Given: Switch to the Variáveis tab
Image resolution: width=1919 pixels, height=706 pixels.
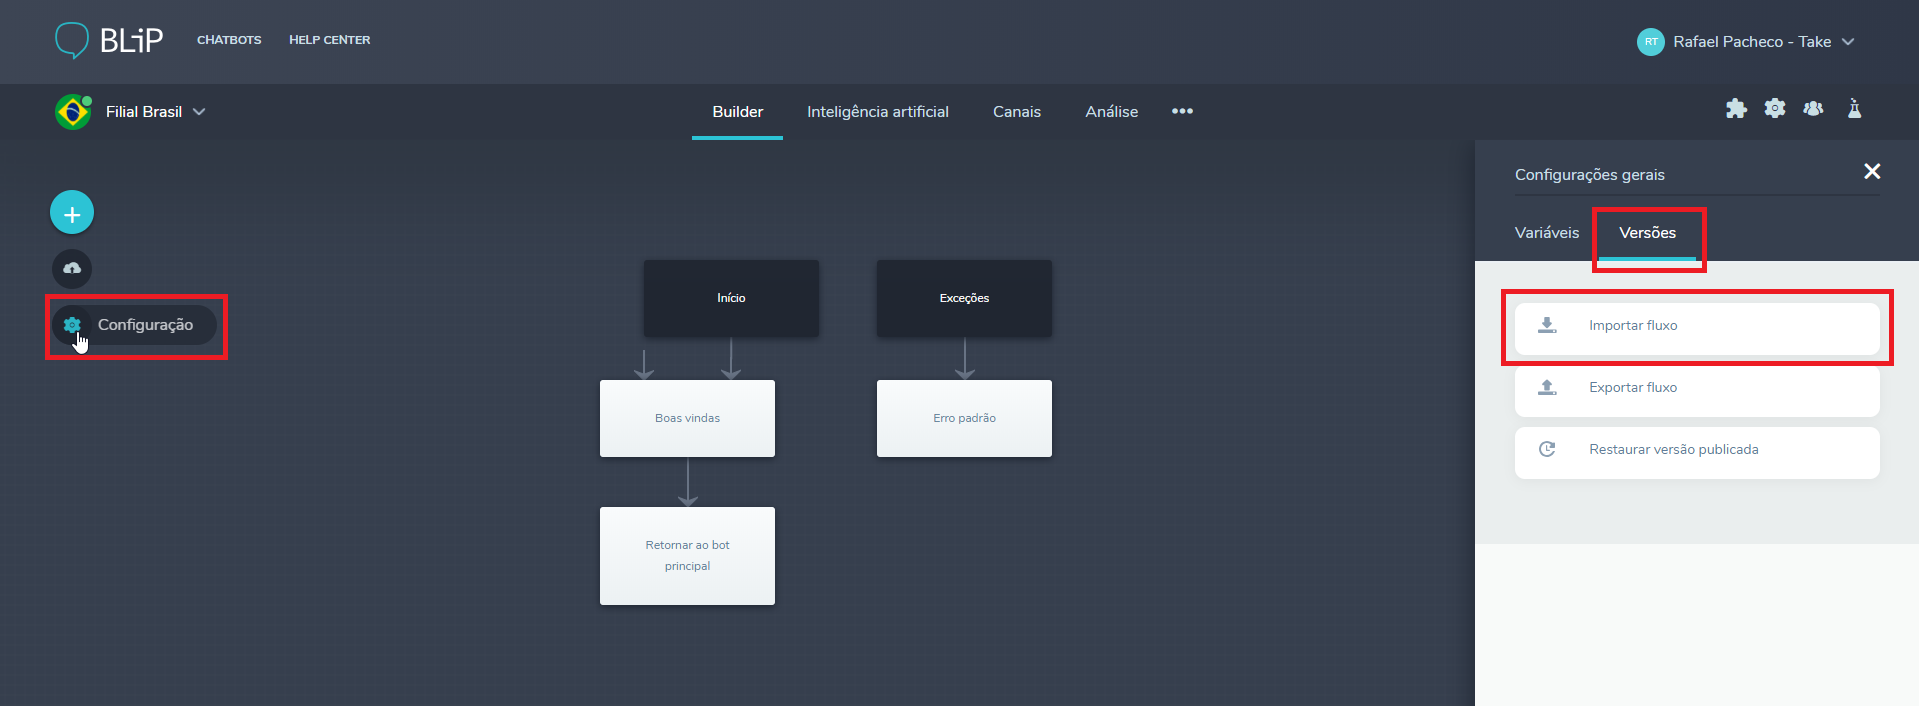Looking at the screenshot, I should pyautogui.click(x=1546, y=233).
